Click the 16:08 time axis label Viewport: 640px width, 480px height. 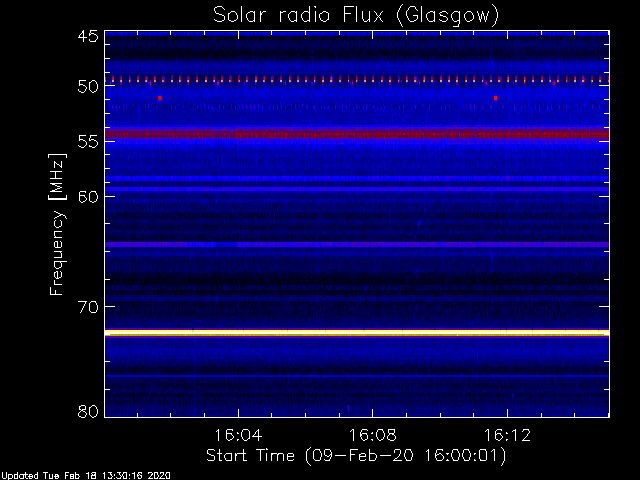tap(372, 435)
